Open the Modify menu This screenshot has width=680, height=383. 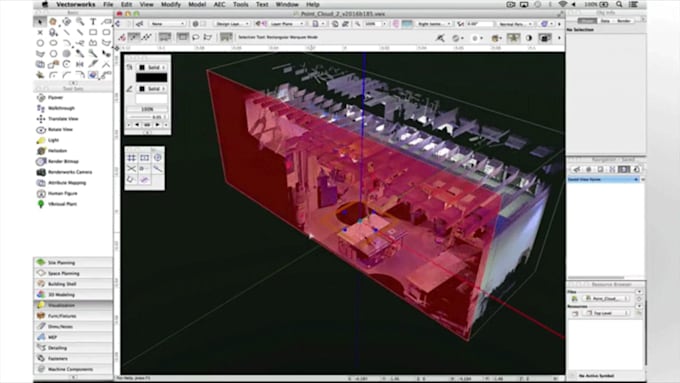tap(170, 4)
